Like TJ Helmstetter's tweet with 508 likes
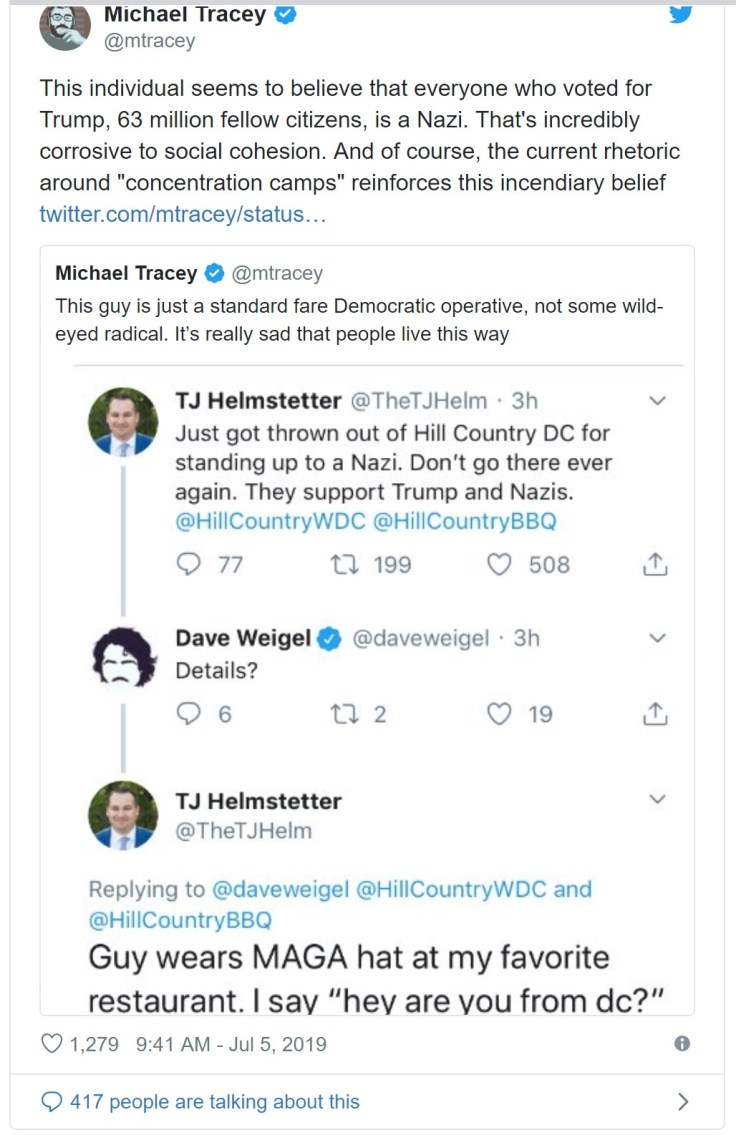The image size is (736, 1135). point(499,565)
